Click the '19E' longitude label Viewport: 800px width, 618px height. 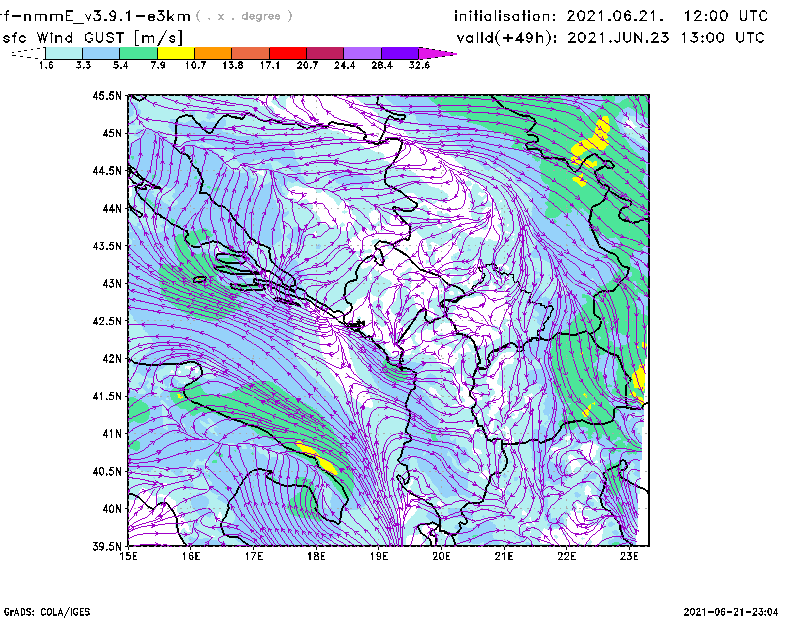379,556
